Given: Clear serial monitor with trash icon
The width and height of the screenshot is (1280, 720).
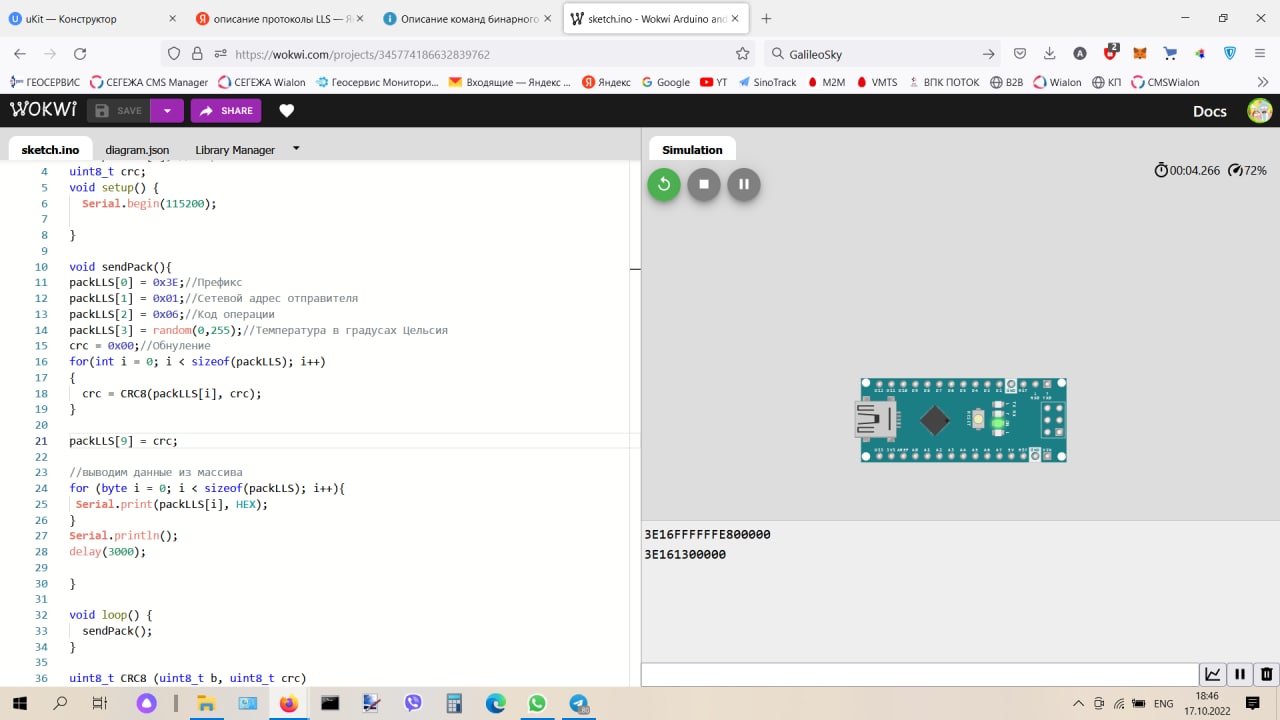Looking at the screenshot, I should pyautogui.click(x=1266, y=675).
